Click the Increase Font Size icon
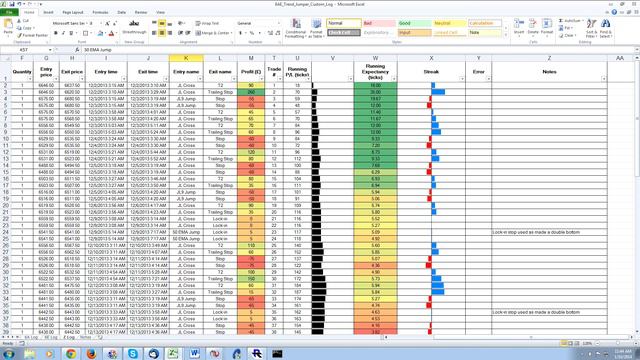The width and height of the screenshot is (640, 360). click(107, 23)
